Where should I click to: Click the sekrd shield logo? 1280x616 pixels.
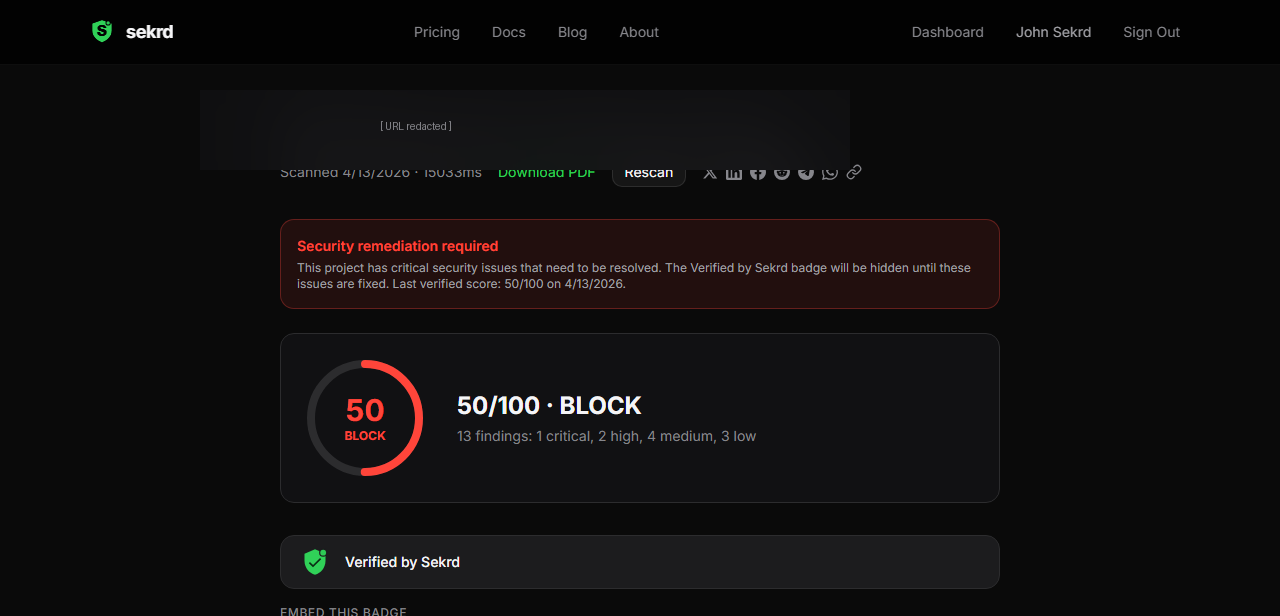click(101, 31)
